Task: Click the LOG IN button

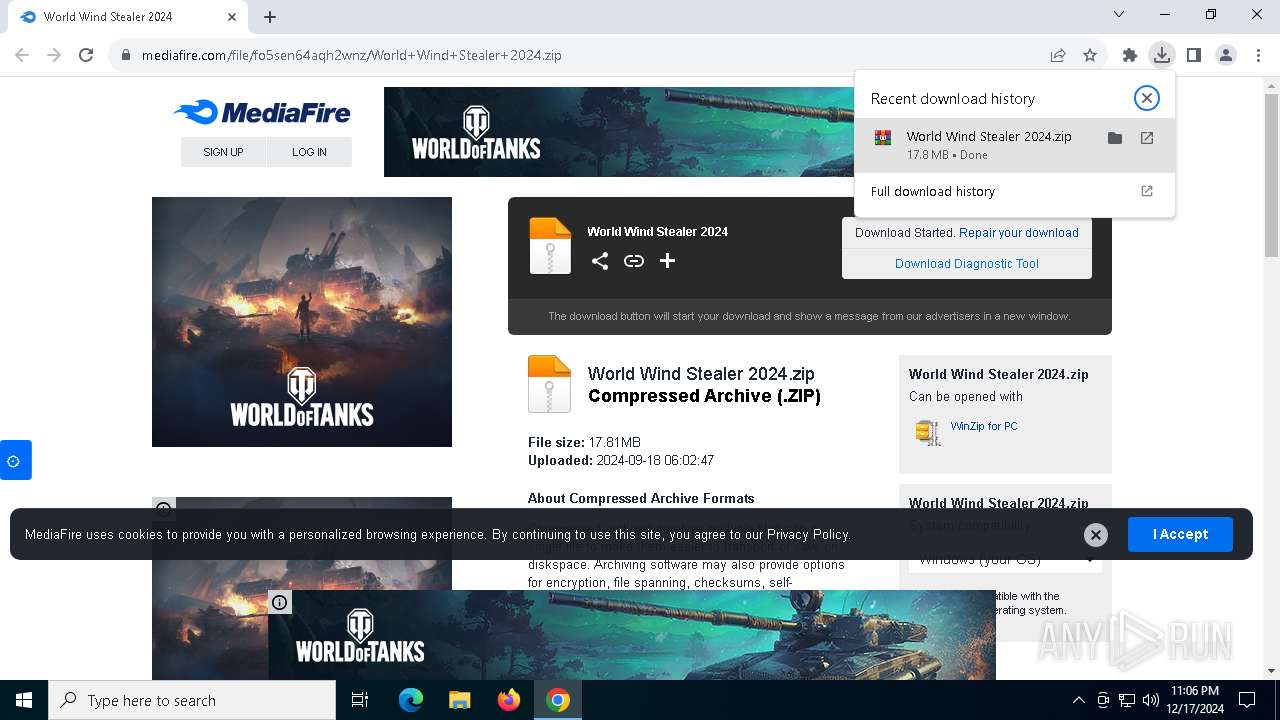Action: click(309, 152)
